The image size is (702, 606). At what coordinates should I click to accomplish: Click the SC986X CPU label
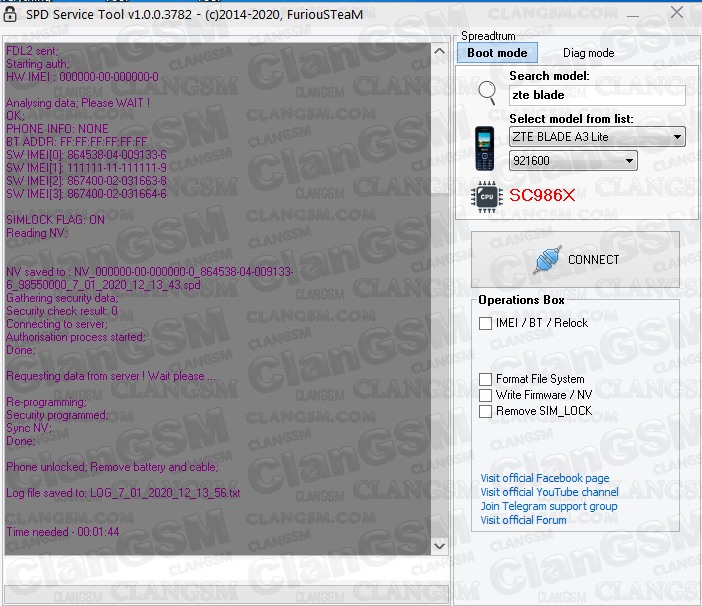click(542, 195)
